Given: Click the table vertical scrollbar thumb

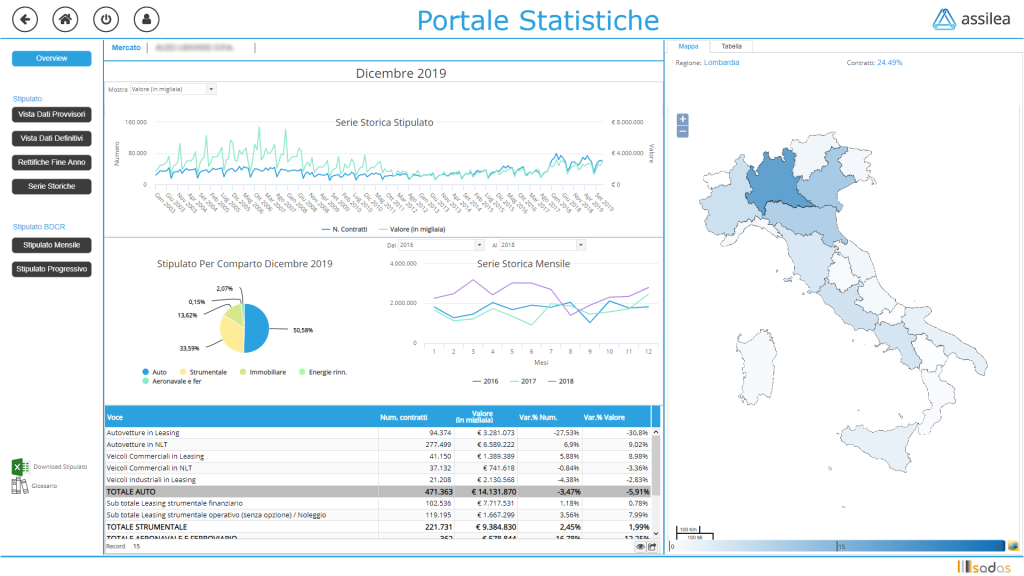Looking at the screenshot, I should (x=656, y=466).
